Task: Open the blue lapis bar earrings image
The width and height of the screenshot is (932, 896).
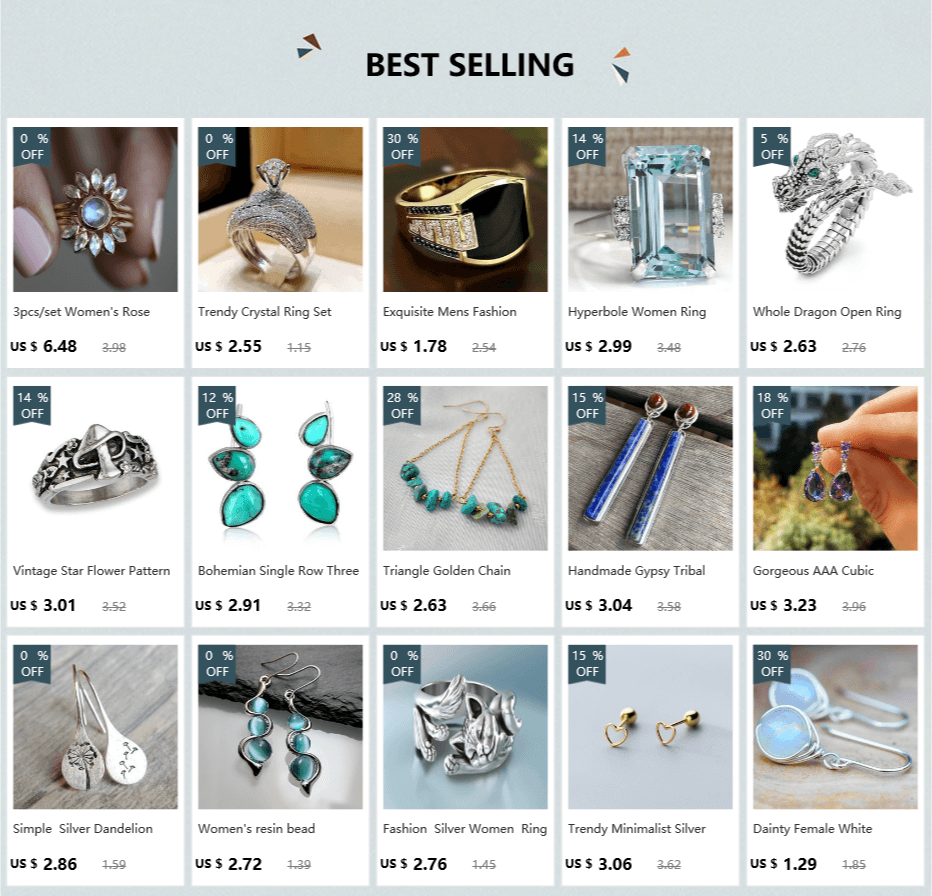Action: 650,469
